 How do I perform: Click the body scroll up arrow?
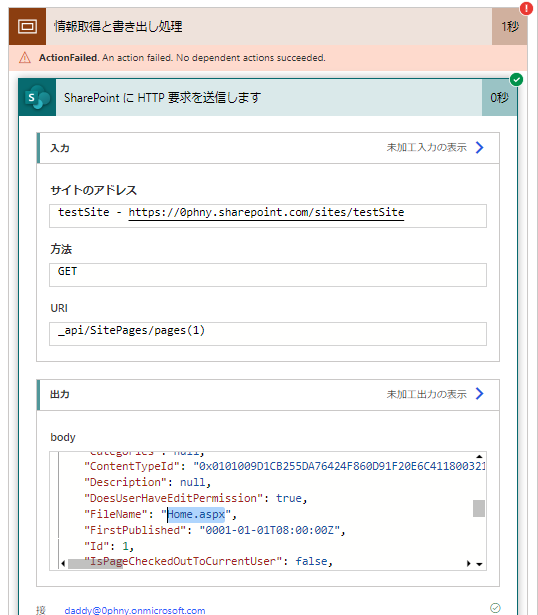point(479,456)
